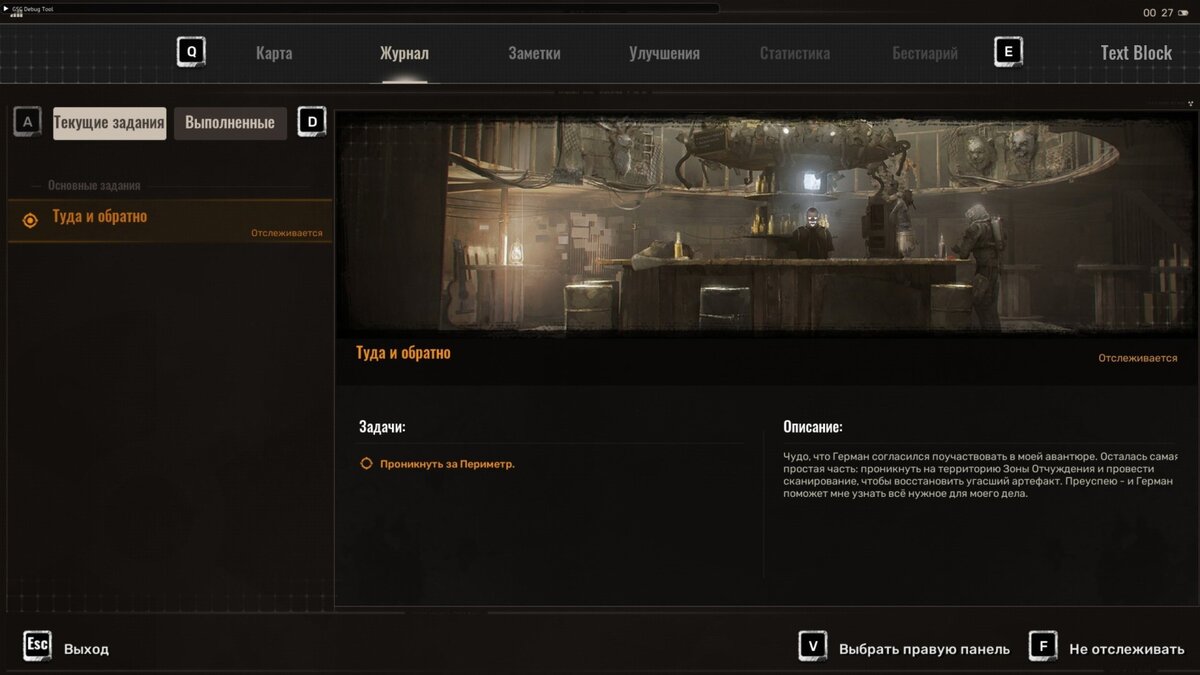Click objective text Проникнуть за Периметр

[447, 464]
